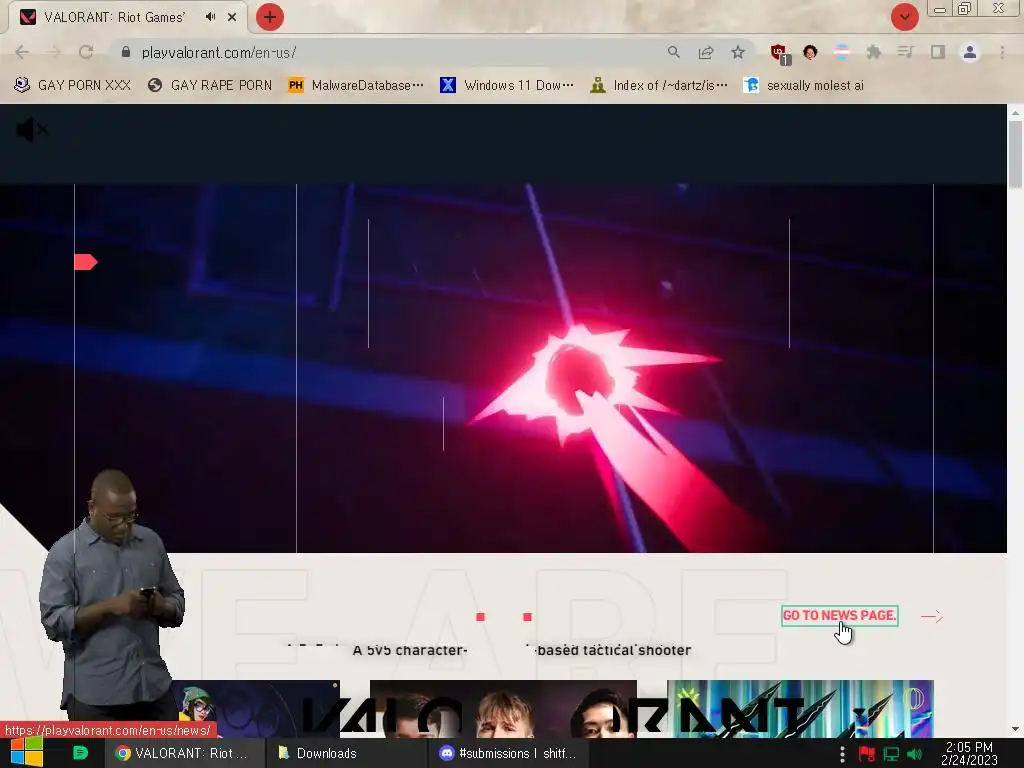Go back with the browser back arrow
The image size is (1024, 768).
[x=22, y=52]
